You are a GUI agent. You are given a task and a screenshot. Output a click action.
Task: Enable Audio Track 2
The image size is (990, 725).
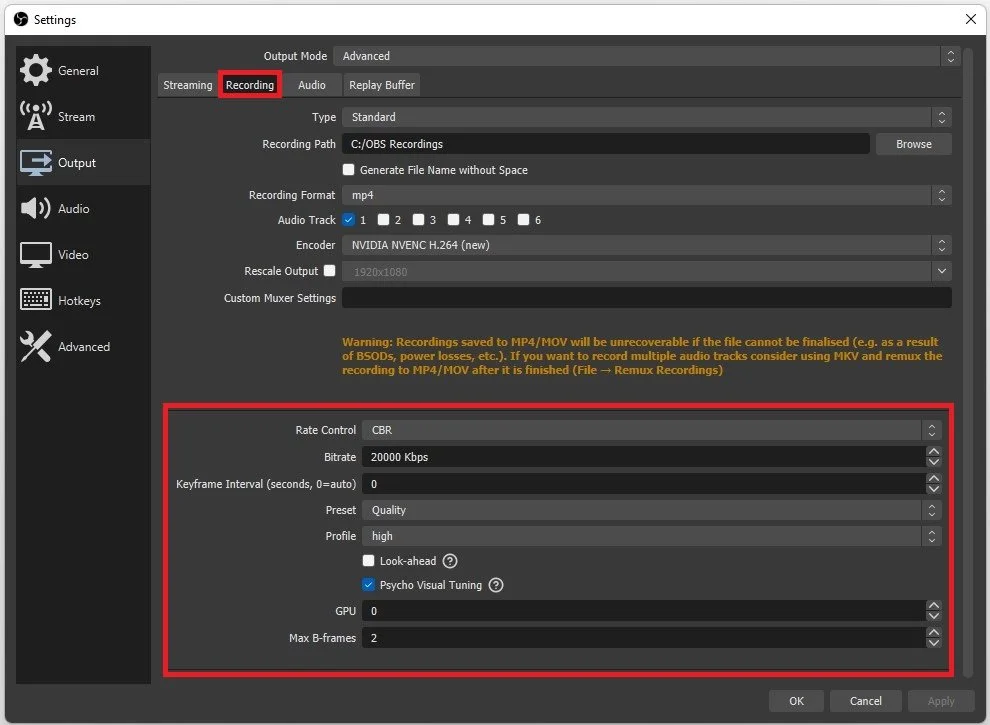coord(383,220)
